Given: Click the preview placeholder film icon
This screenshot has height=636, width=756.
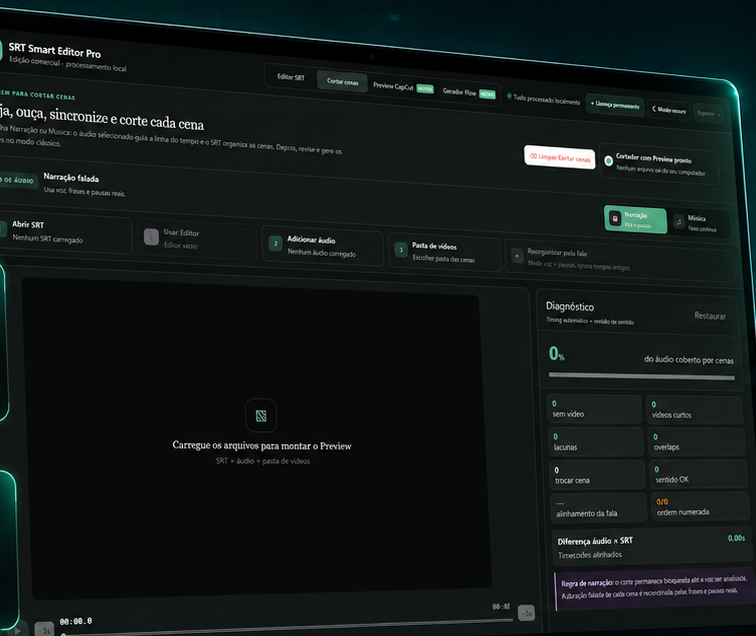Looking at the screenshot, I should (261, 416).
